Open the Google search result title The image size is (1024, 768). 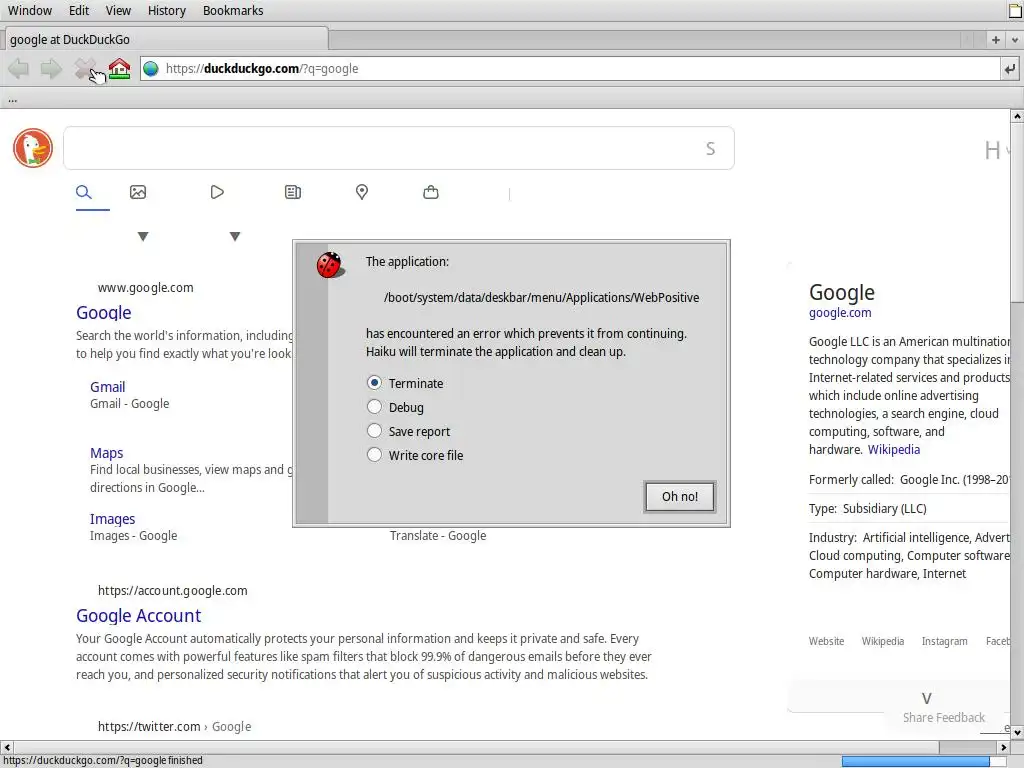pos(104,313)
